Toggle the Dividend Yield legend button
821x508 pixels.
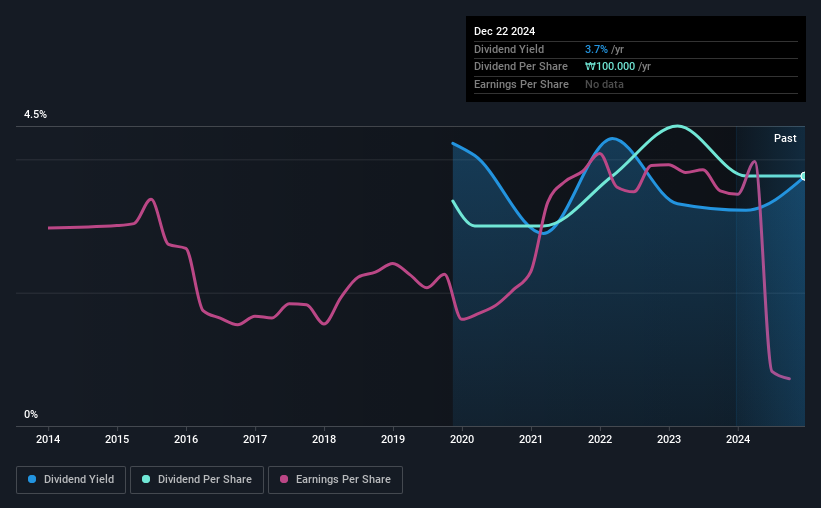pos(71,480)
